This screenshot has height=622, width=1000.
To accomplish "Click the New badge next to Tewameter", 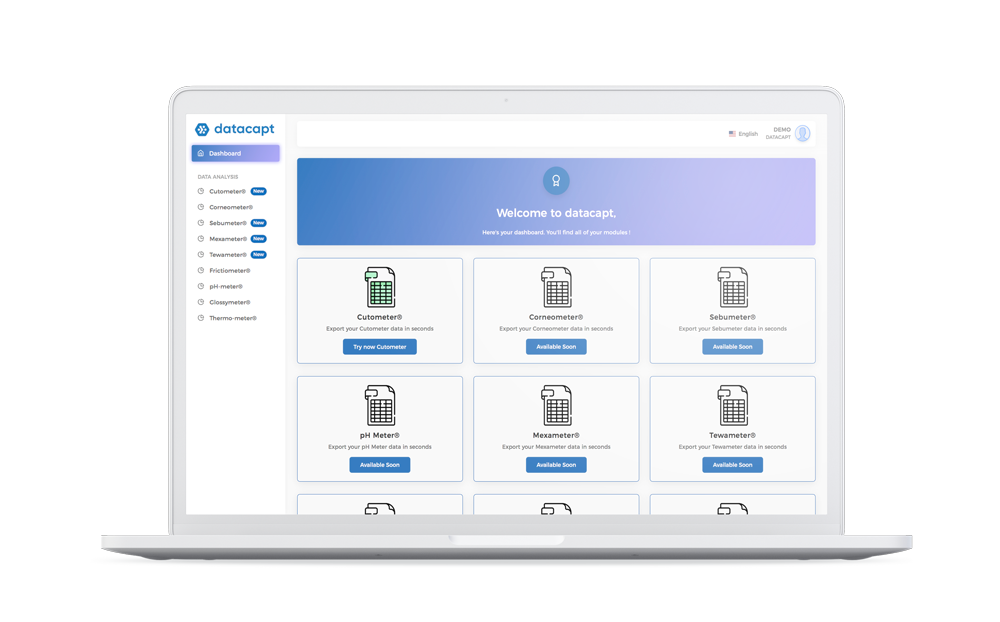I will 258,255.
